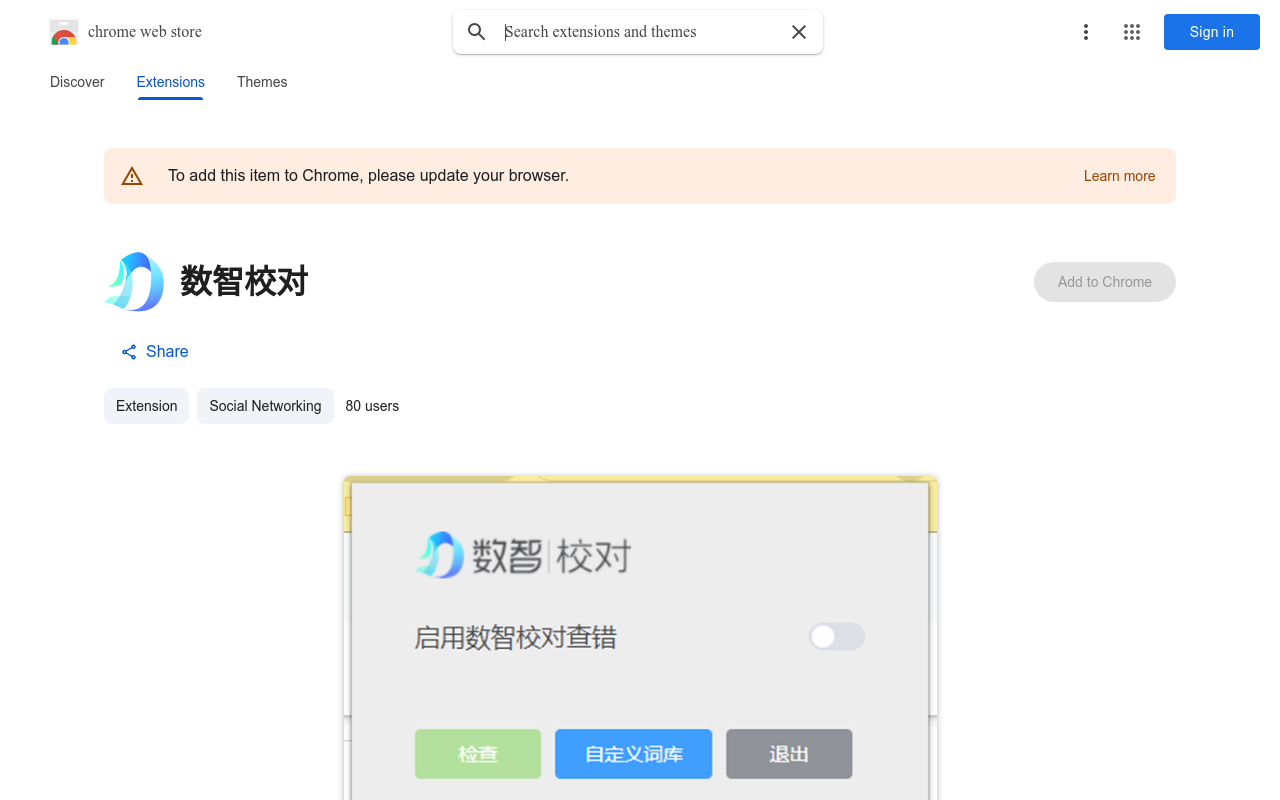1280x800 pixels.
Task: Click the warning triangle icon
Action: (x=132, y=176)
